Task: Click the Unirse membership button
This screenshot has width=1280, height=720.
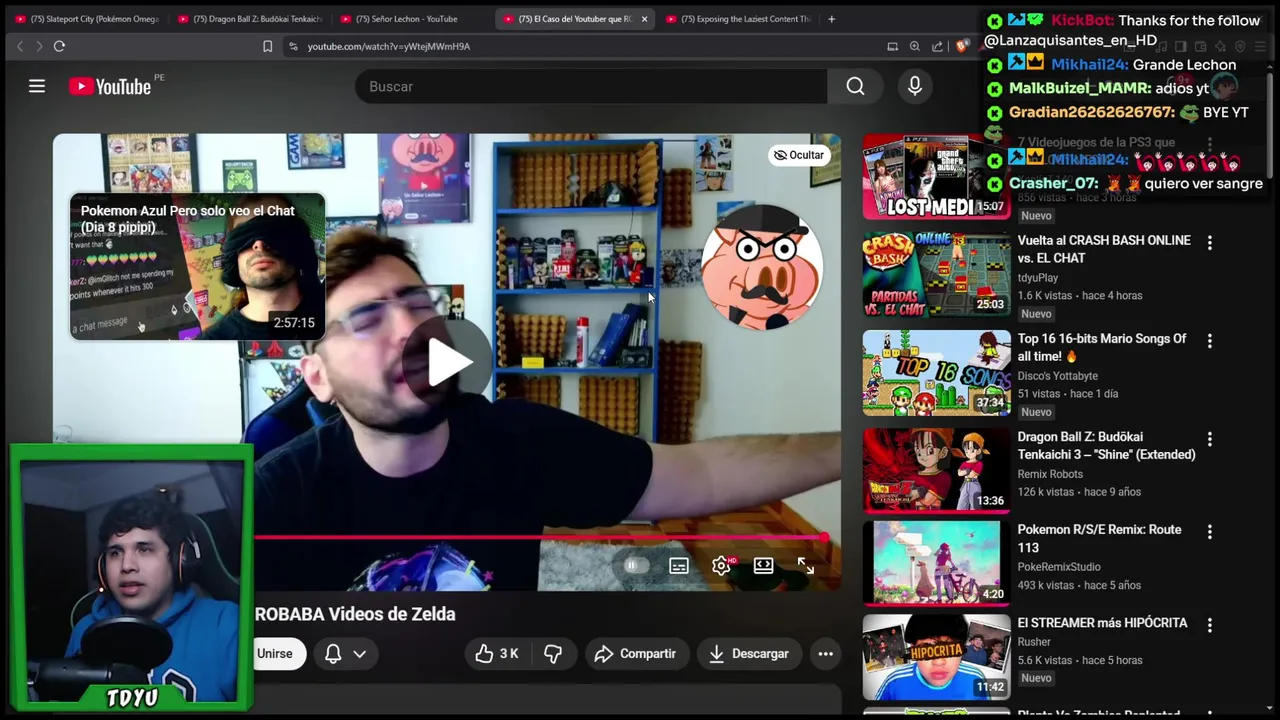Action: pyautogui.click(x=276, y=653)
